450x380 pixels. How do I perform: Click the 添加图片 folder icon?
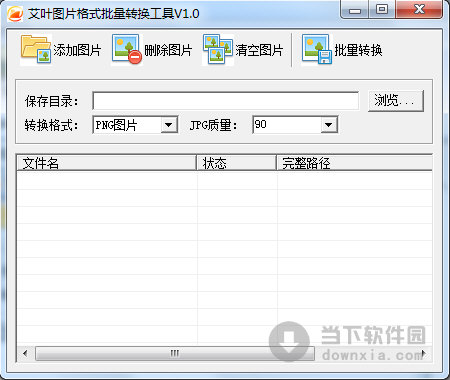click(x=36, y=50)
